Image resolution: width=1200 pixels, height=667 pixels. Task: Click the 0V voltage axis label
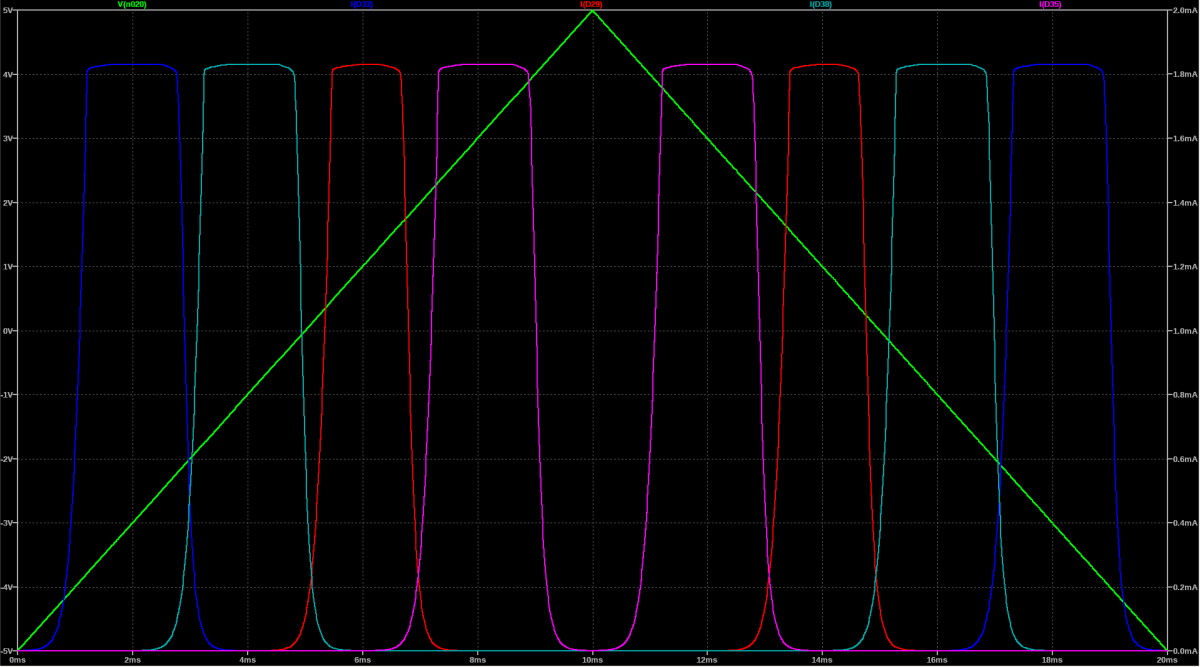[x=7, y=330]
